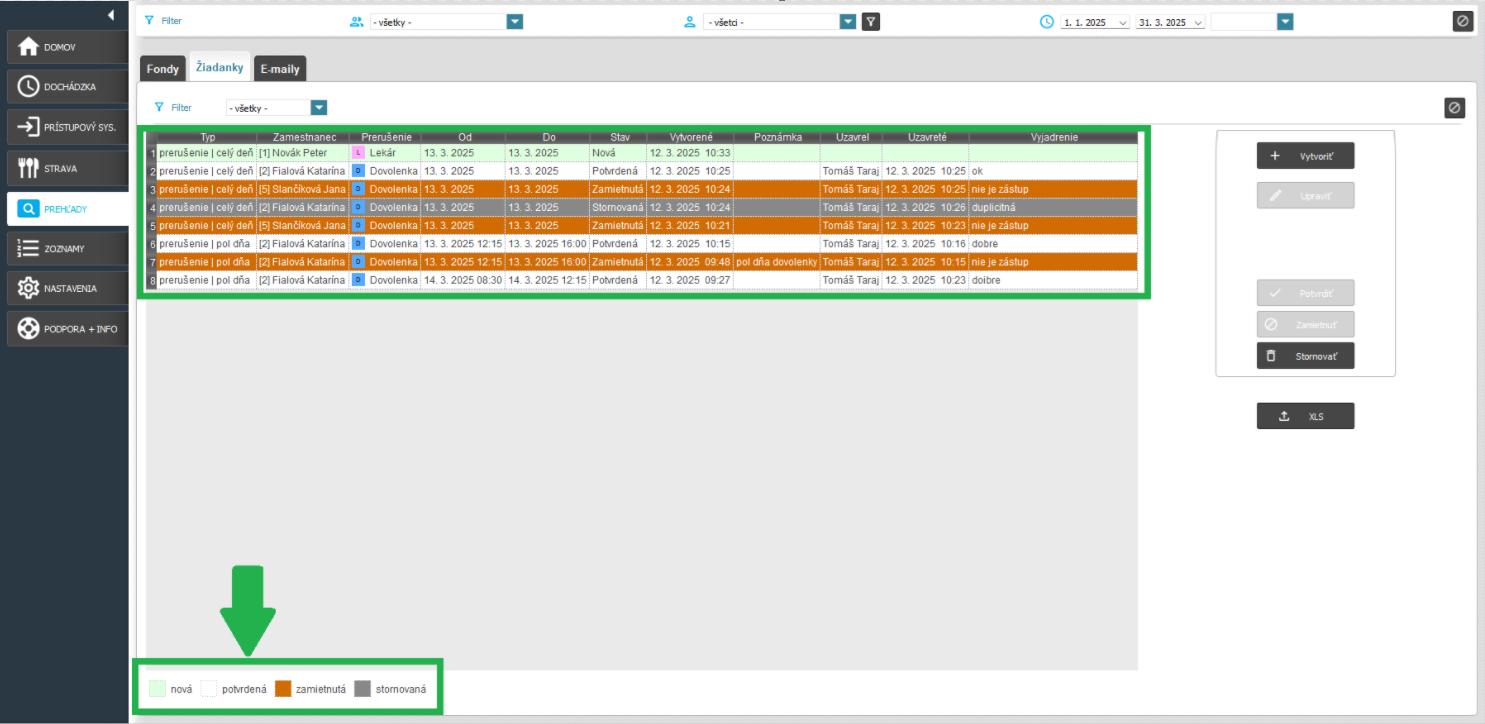Click the clear icon in the Žiadanky filter row

(x=1454, y=107)
